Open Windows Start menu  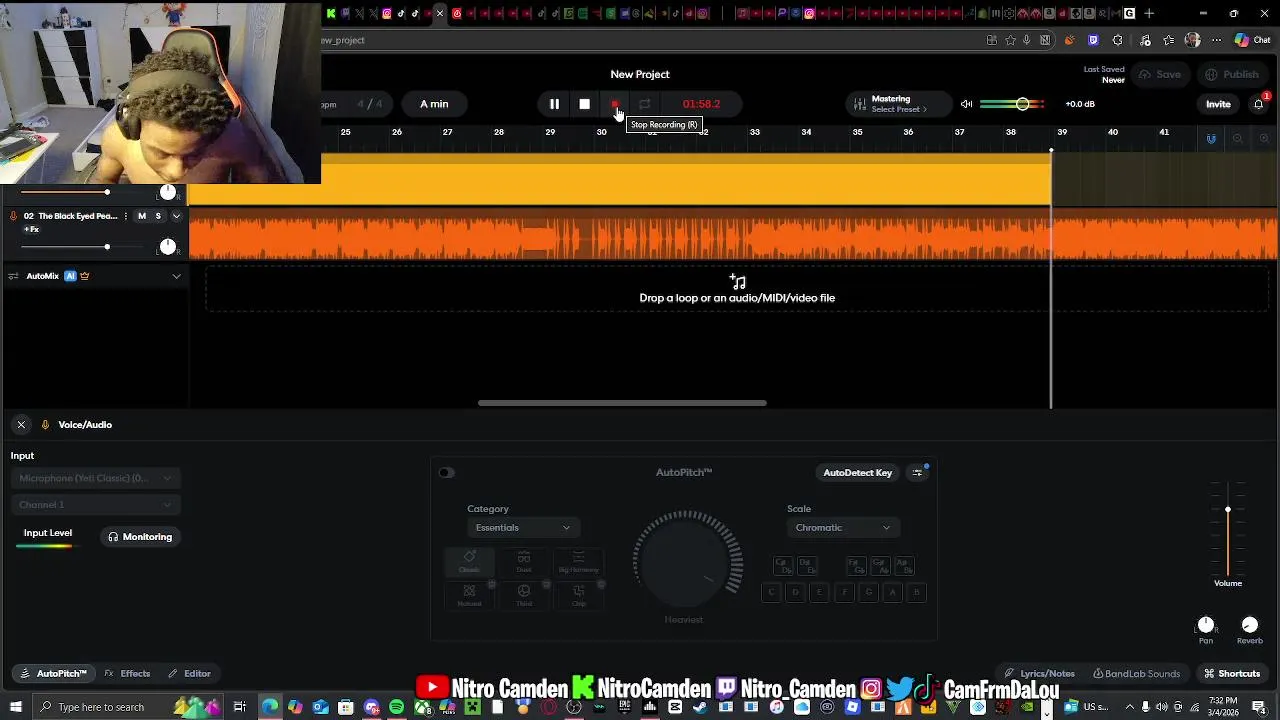[15, 707]
